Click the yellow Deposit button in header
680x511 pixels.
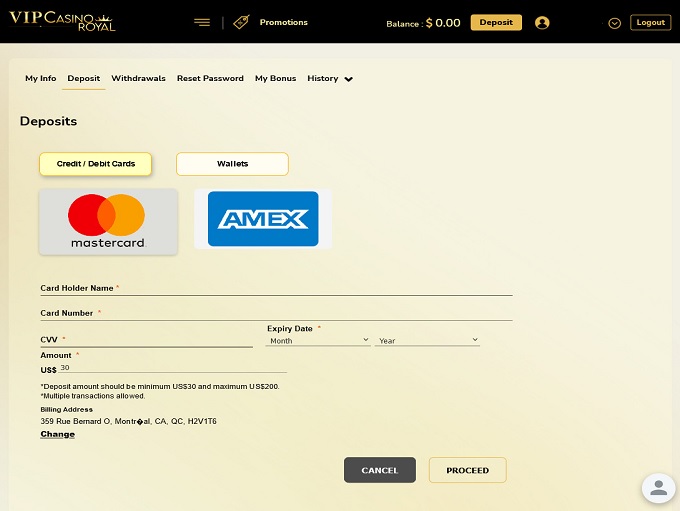click(x=496, y=23)
